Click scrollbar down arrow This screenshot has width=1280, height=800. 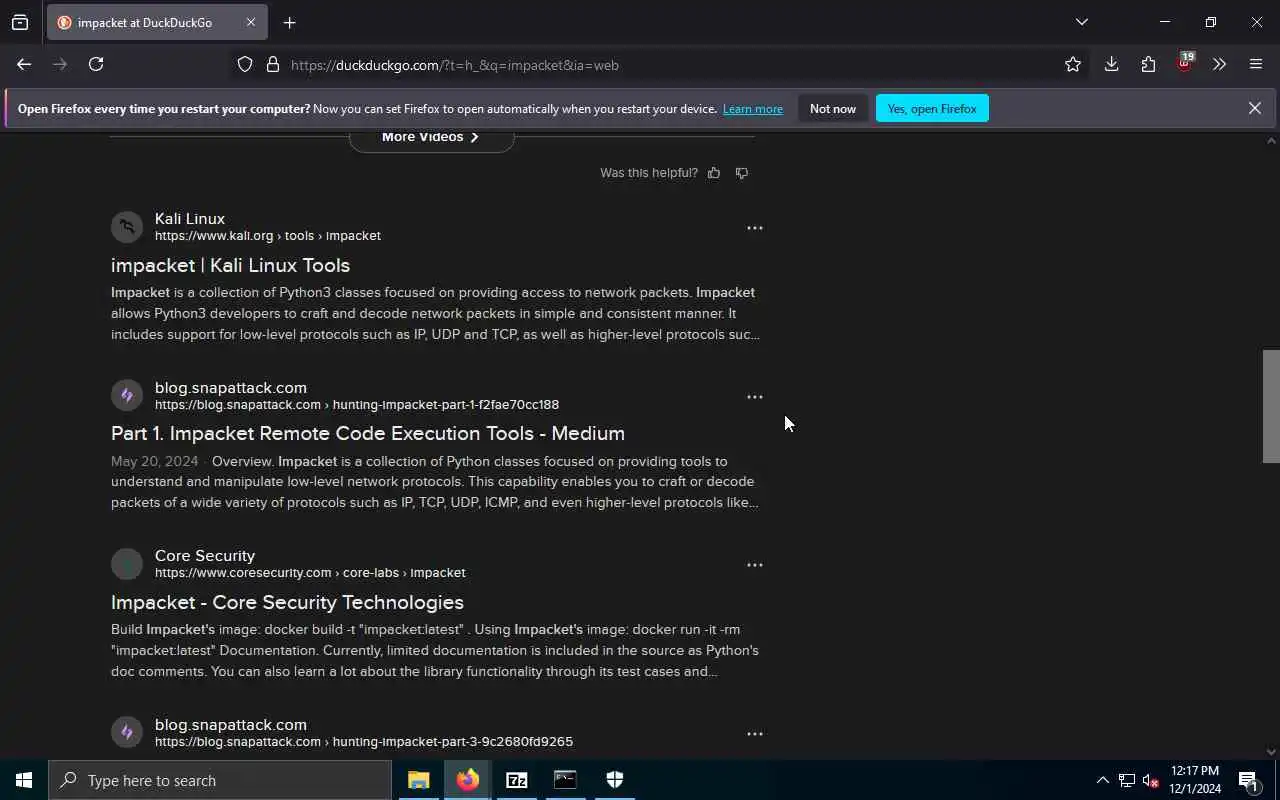tap(1271, 752)
